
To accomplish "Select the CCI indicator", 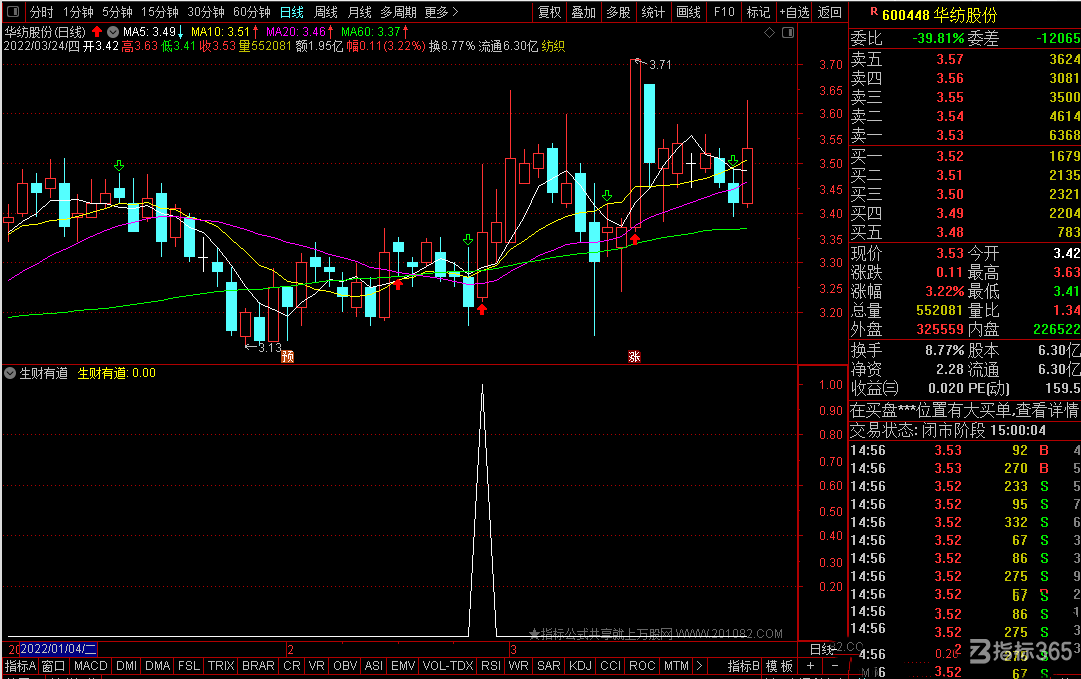I will (610, 666).
